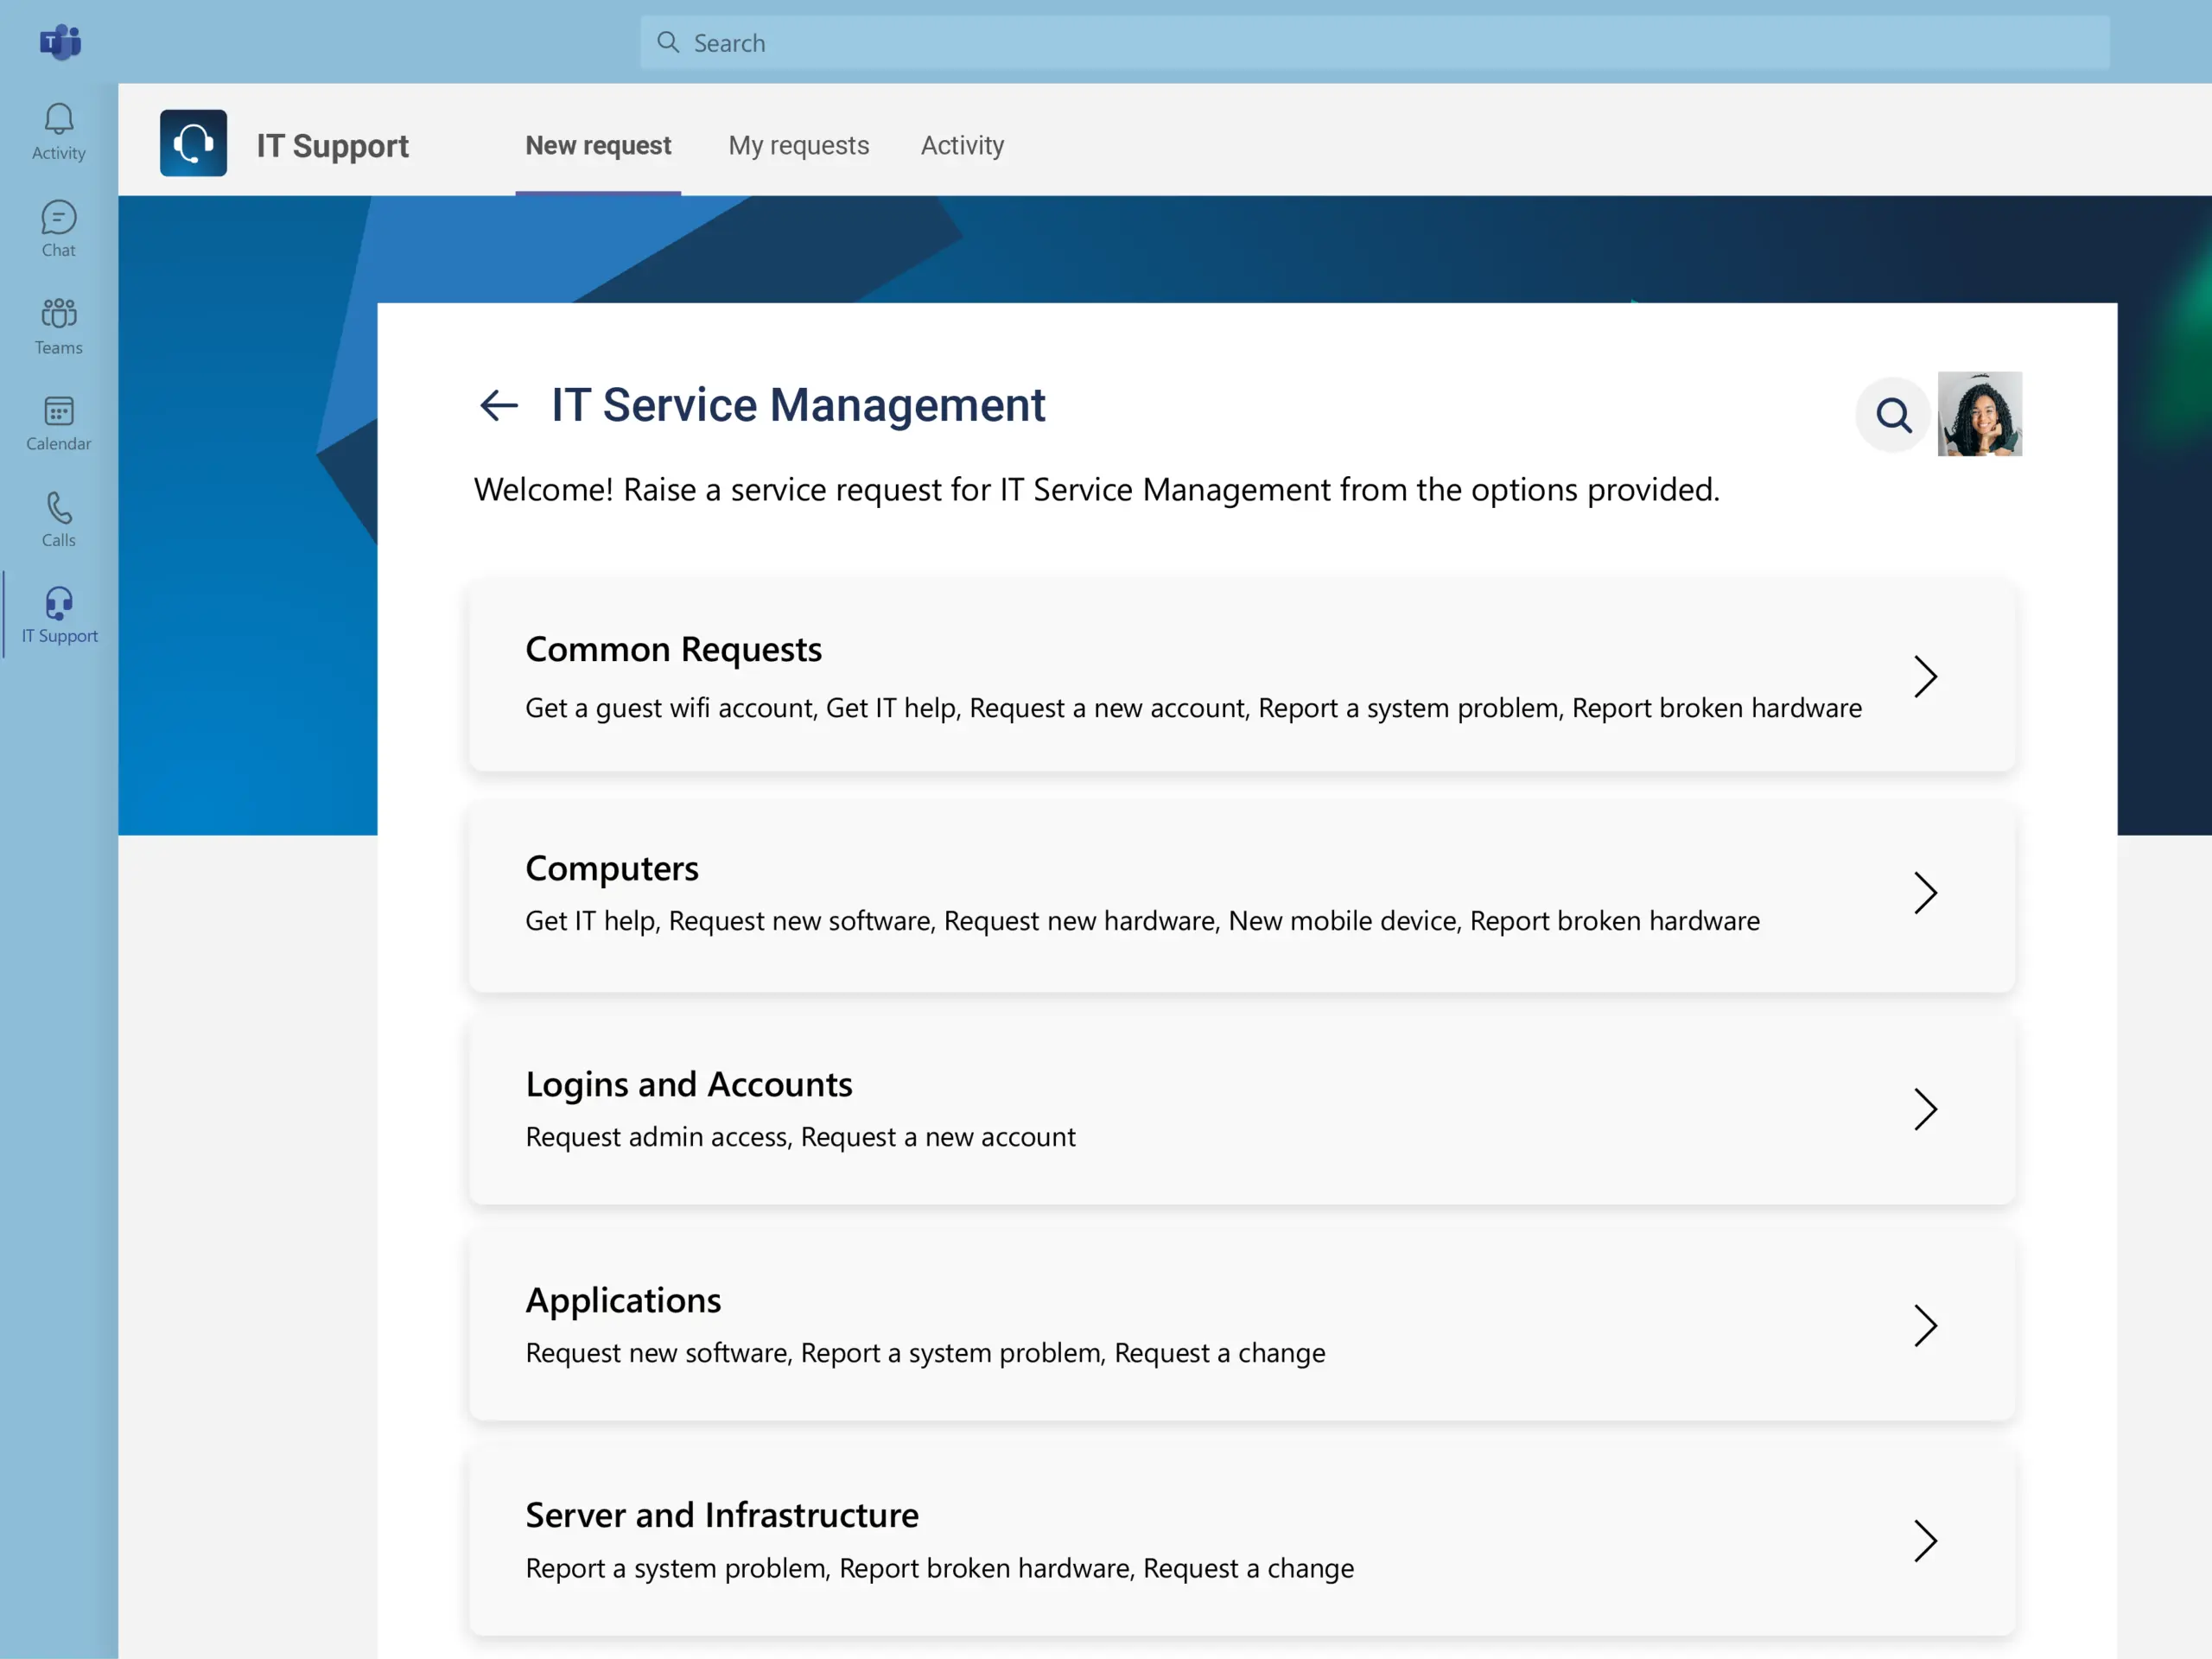Expand the Server and Infrastructure chevron
2212x1659 pixels.
1925,1541
